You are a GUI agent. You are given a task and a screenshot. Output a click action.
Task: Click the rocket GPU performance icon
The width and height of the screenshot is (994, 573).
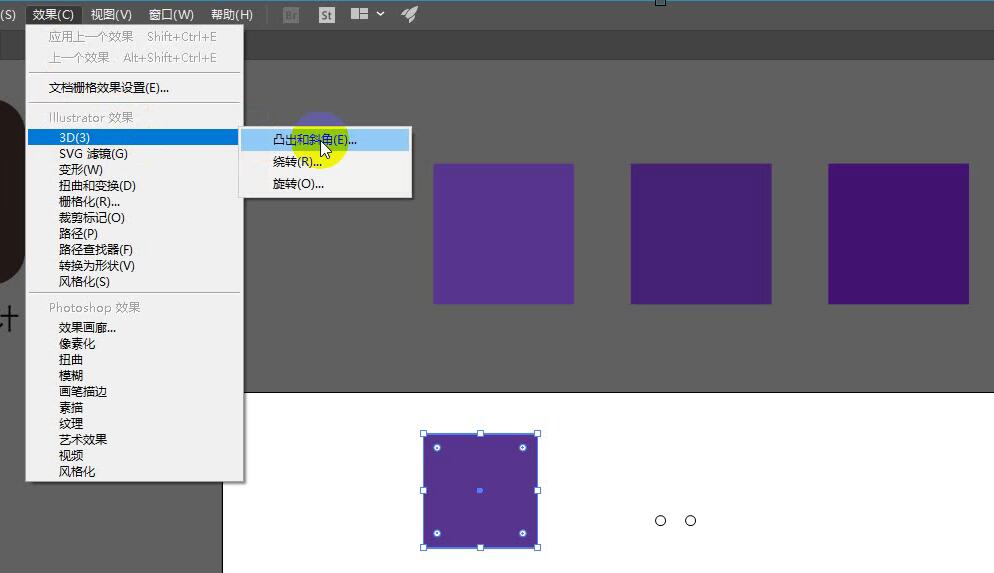pyautogui.click(x=410, y=14)
